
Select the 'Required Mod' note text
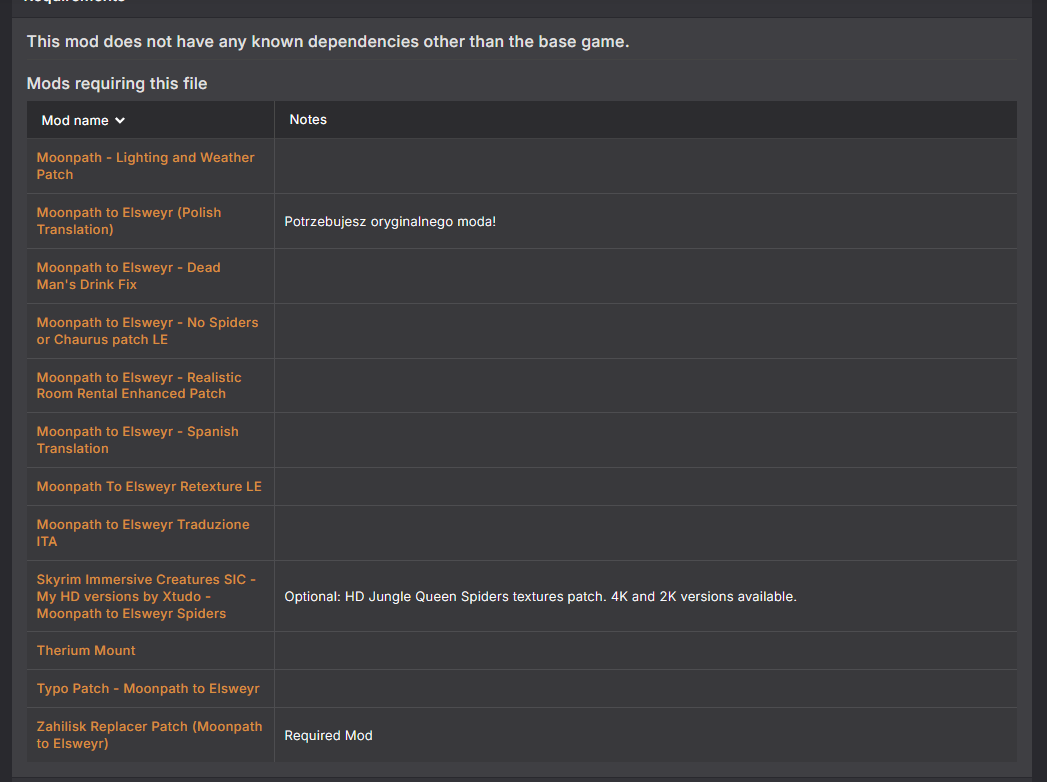[329, 735]
